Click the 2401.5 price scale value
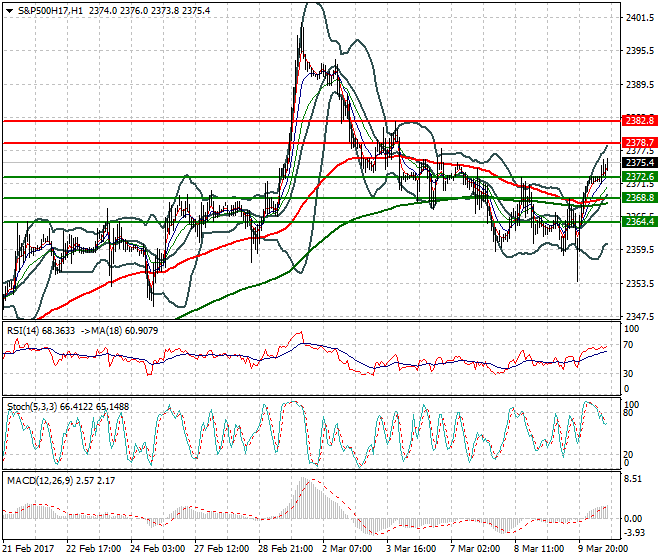Image resolution: width=660 pixels, height=560 pixels. coord(640,18)
